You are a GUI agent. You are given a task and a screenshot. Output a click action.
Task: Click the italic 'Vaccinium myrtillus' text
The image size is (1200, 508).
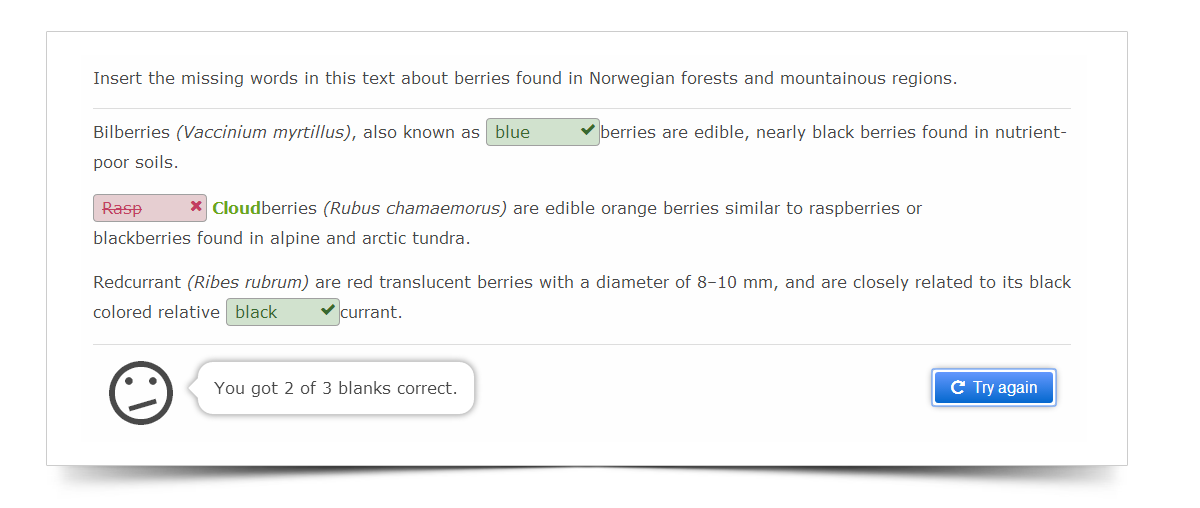tap(265, 132)
